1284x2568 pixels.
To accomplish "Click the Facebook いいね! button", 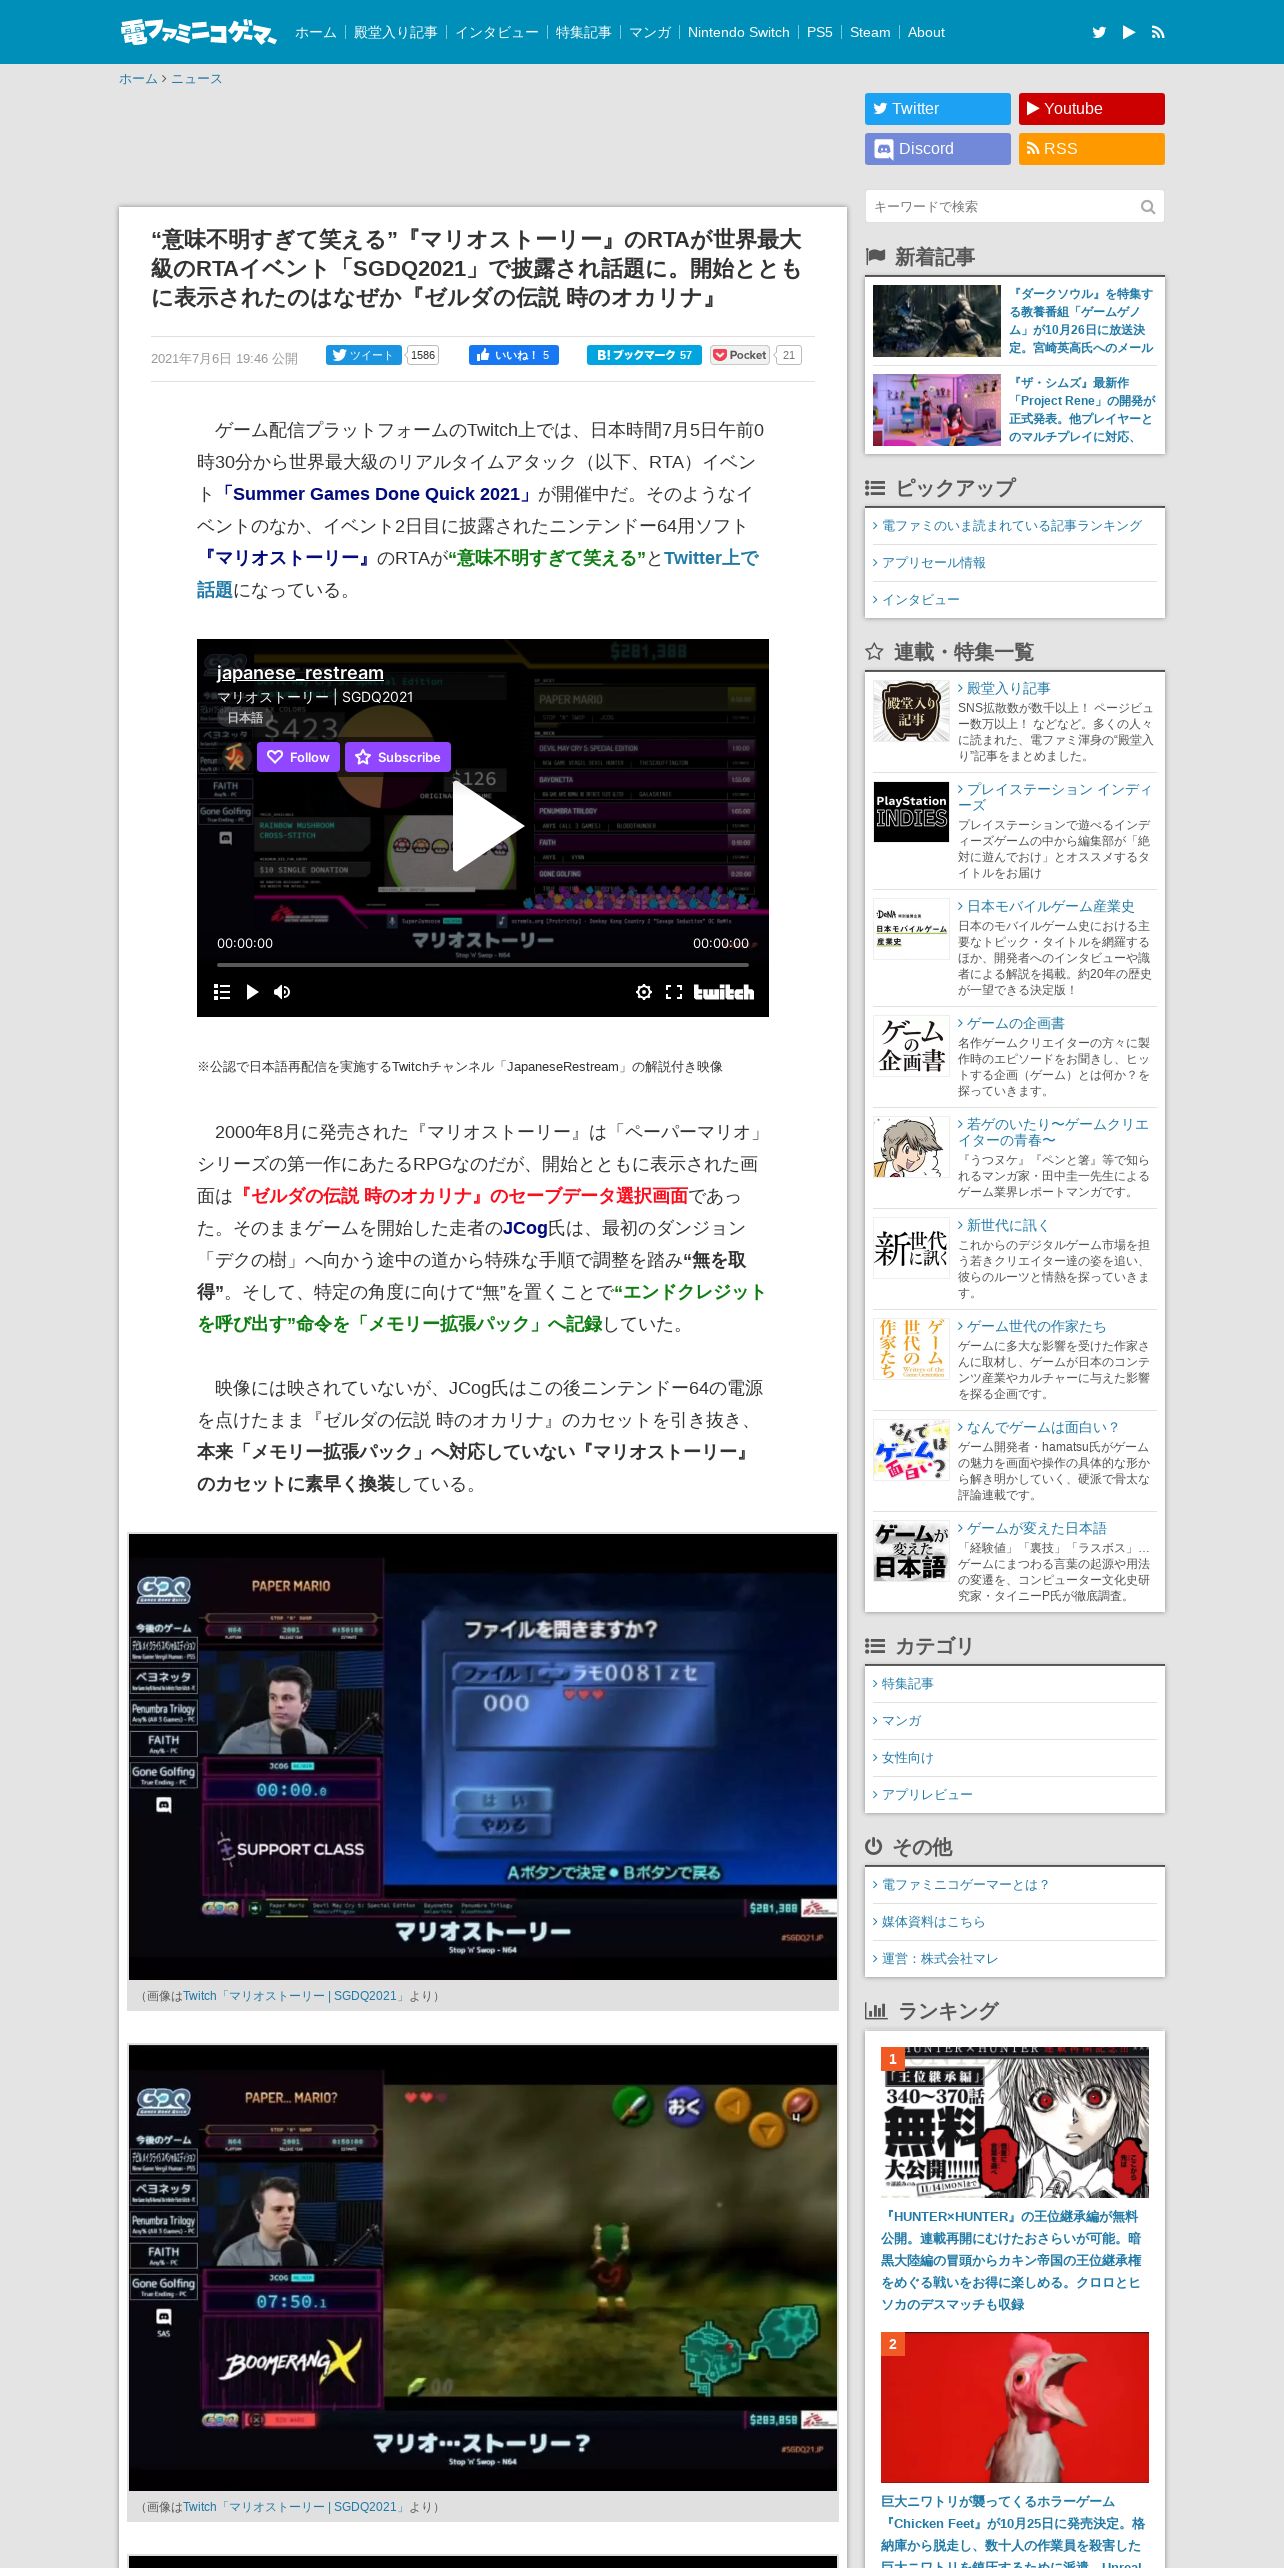I will pos(514,355).
